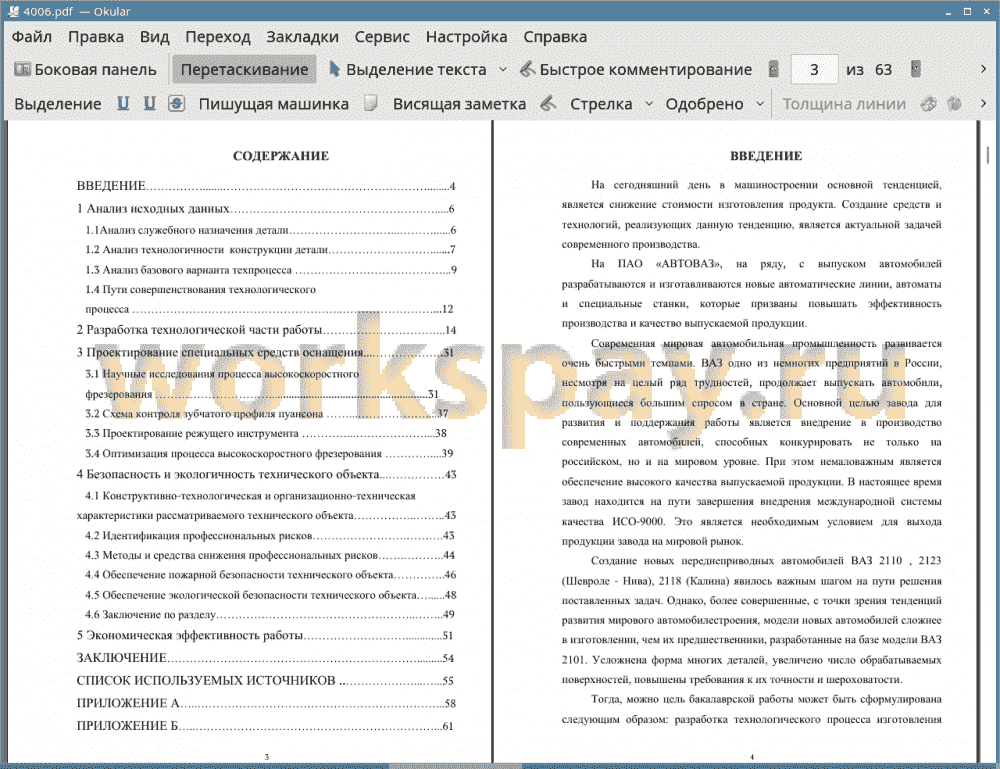Image resolution: width=1000 pixels, height=769 pixels.
Task: Open the Одобрено stamp dropdown arrow
Action: pos(760,104)
